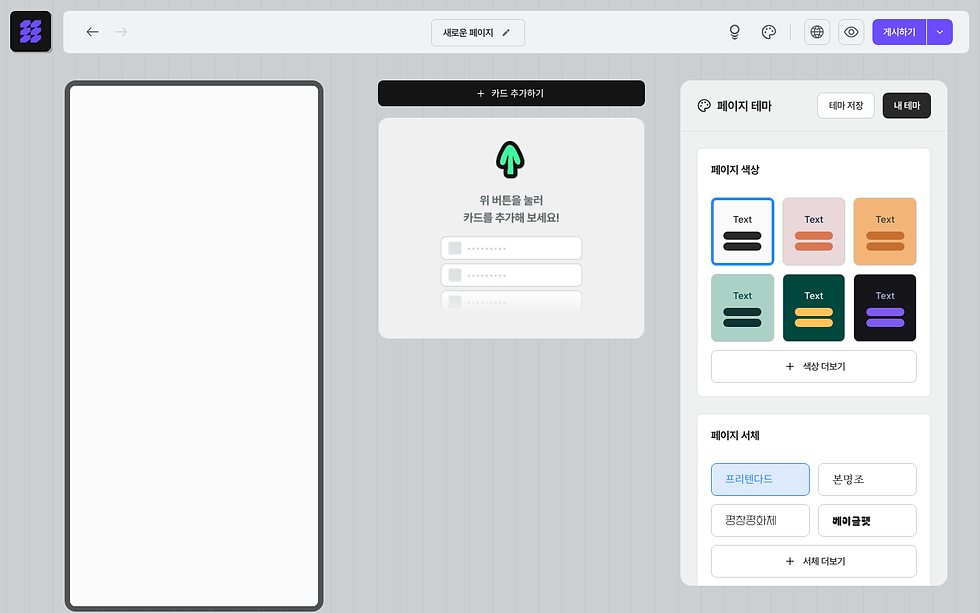Click the 페이지 테마 panel palette icon
The width and height of the screenshot is (980, 613).
704,106
